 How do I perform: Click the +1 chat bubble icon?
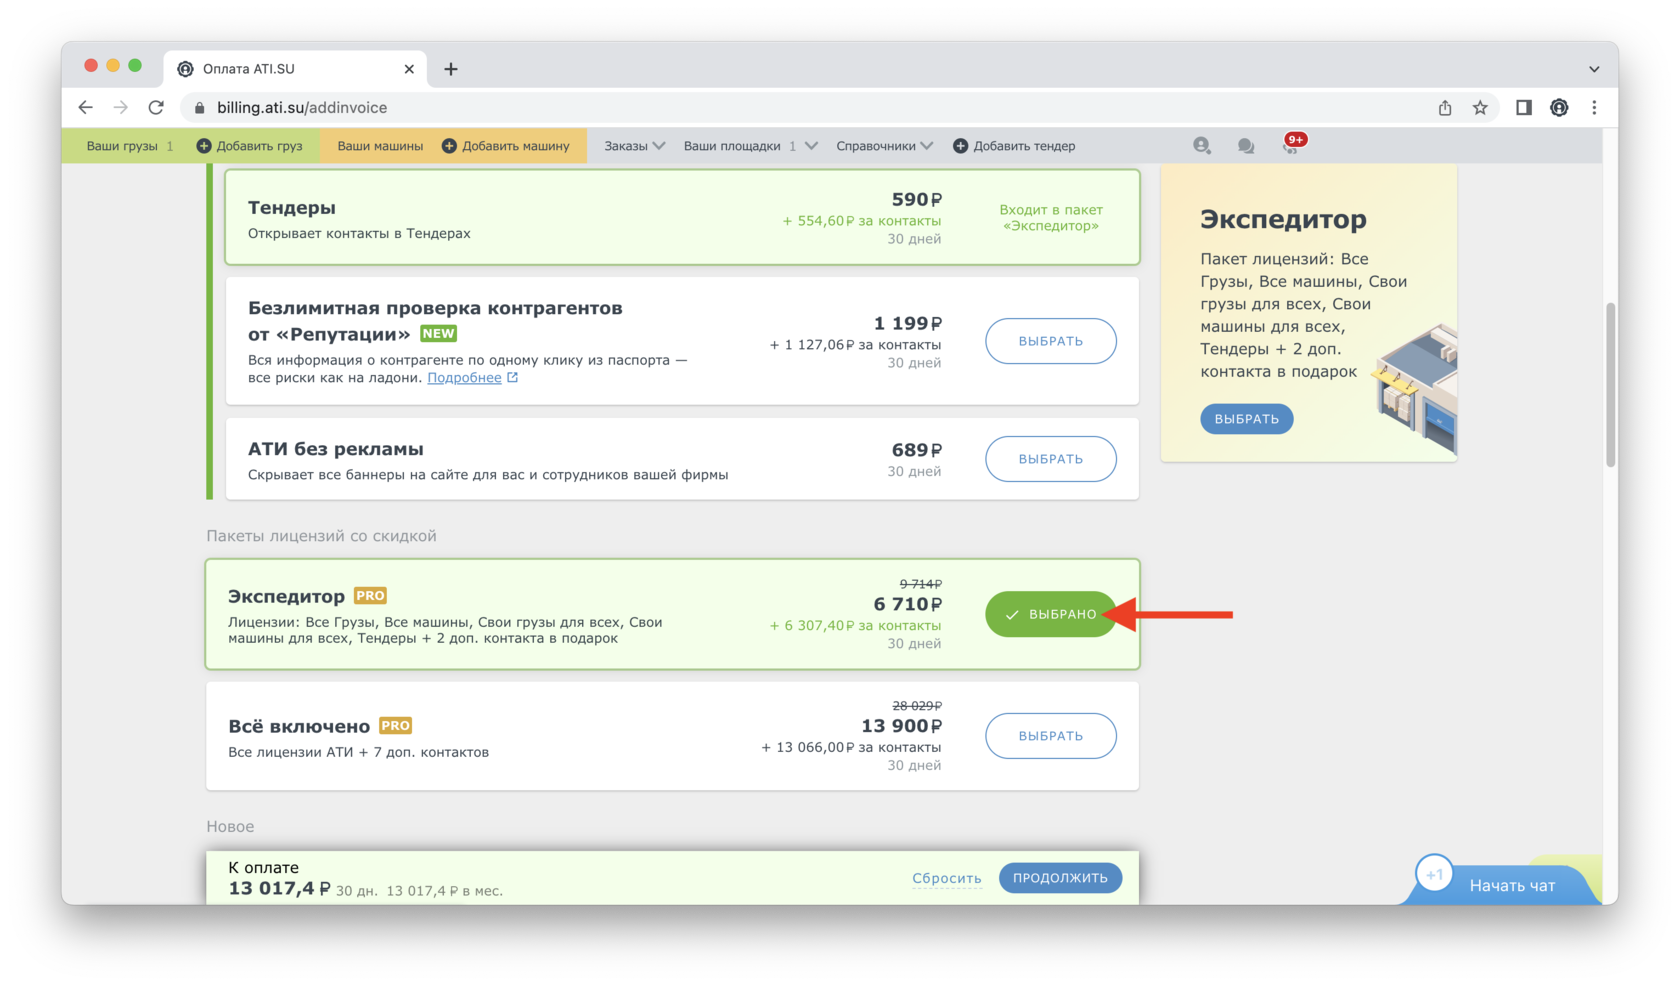click(x=1434, y=874)
